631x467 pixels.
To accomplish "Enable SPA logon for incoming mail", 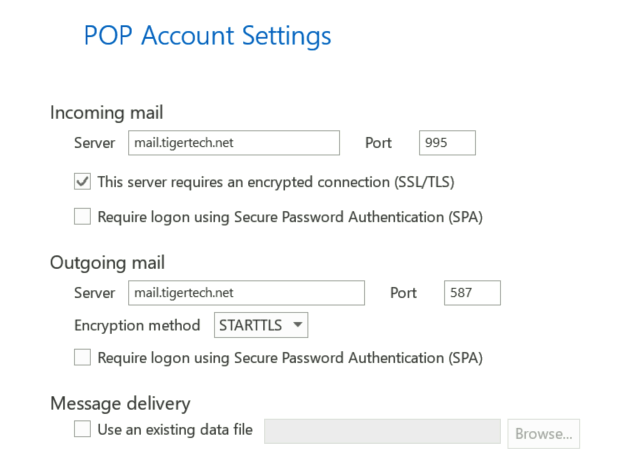I will [x=82, y=216].
